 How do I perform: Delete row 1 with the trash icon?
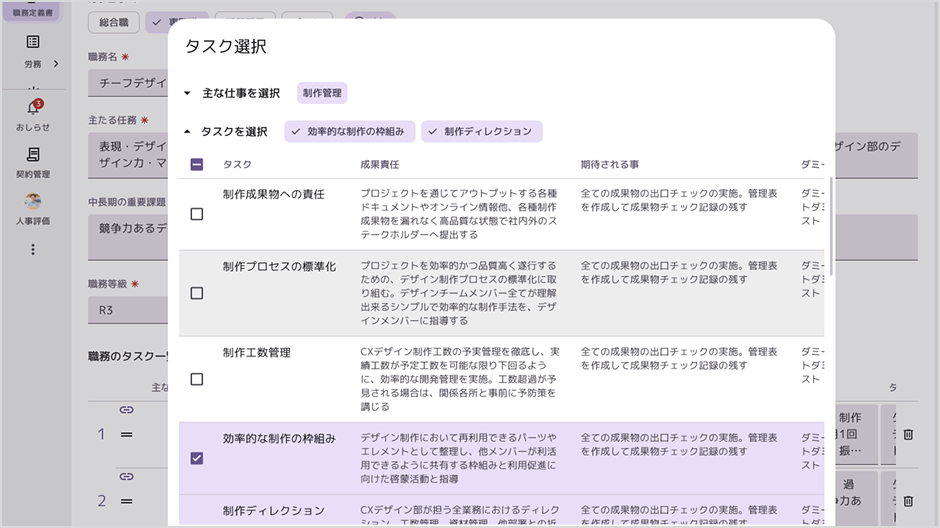pyautogui.click(x=908, y=435)
